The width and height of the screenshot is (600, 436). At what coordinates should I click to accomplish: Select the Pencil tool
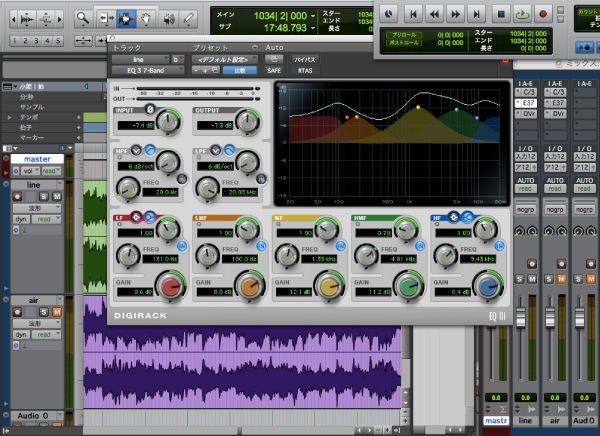(x=189, y=18)
